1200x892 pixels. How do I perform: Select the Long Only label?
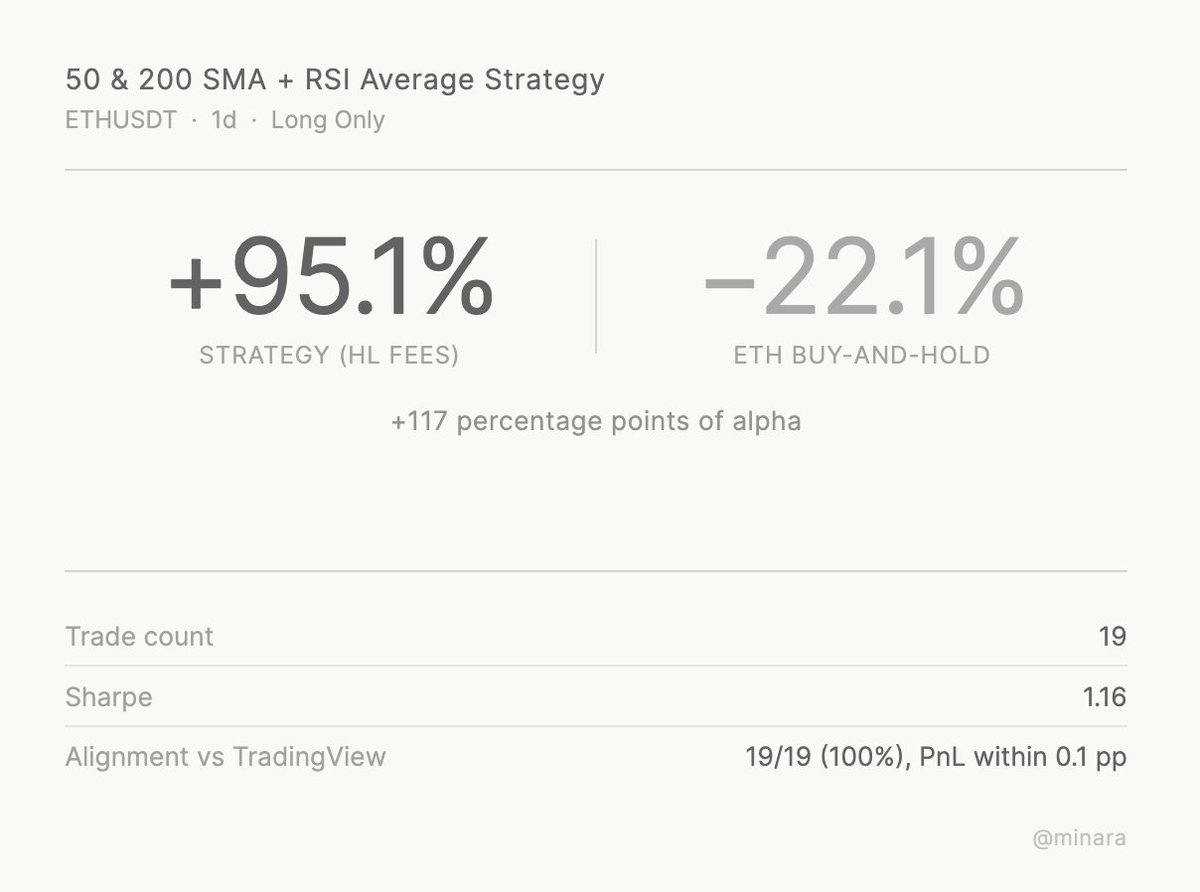click(328, 121)
